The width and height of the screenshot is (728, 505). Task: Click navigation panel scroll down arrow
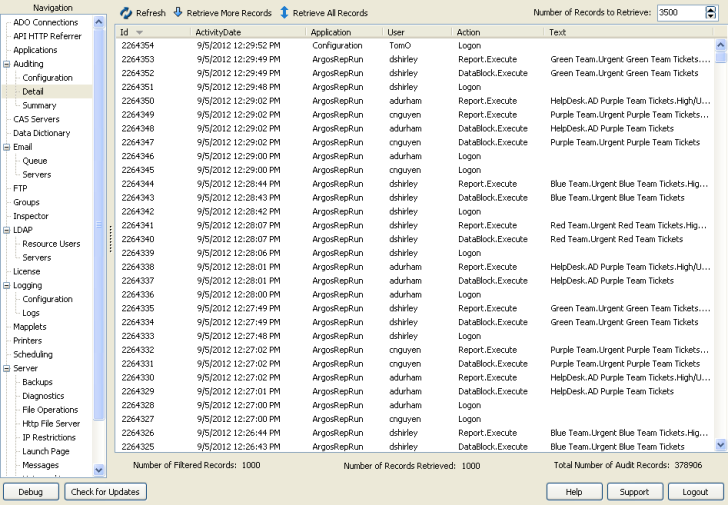99,470
